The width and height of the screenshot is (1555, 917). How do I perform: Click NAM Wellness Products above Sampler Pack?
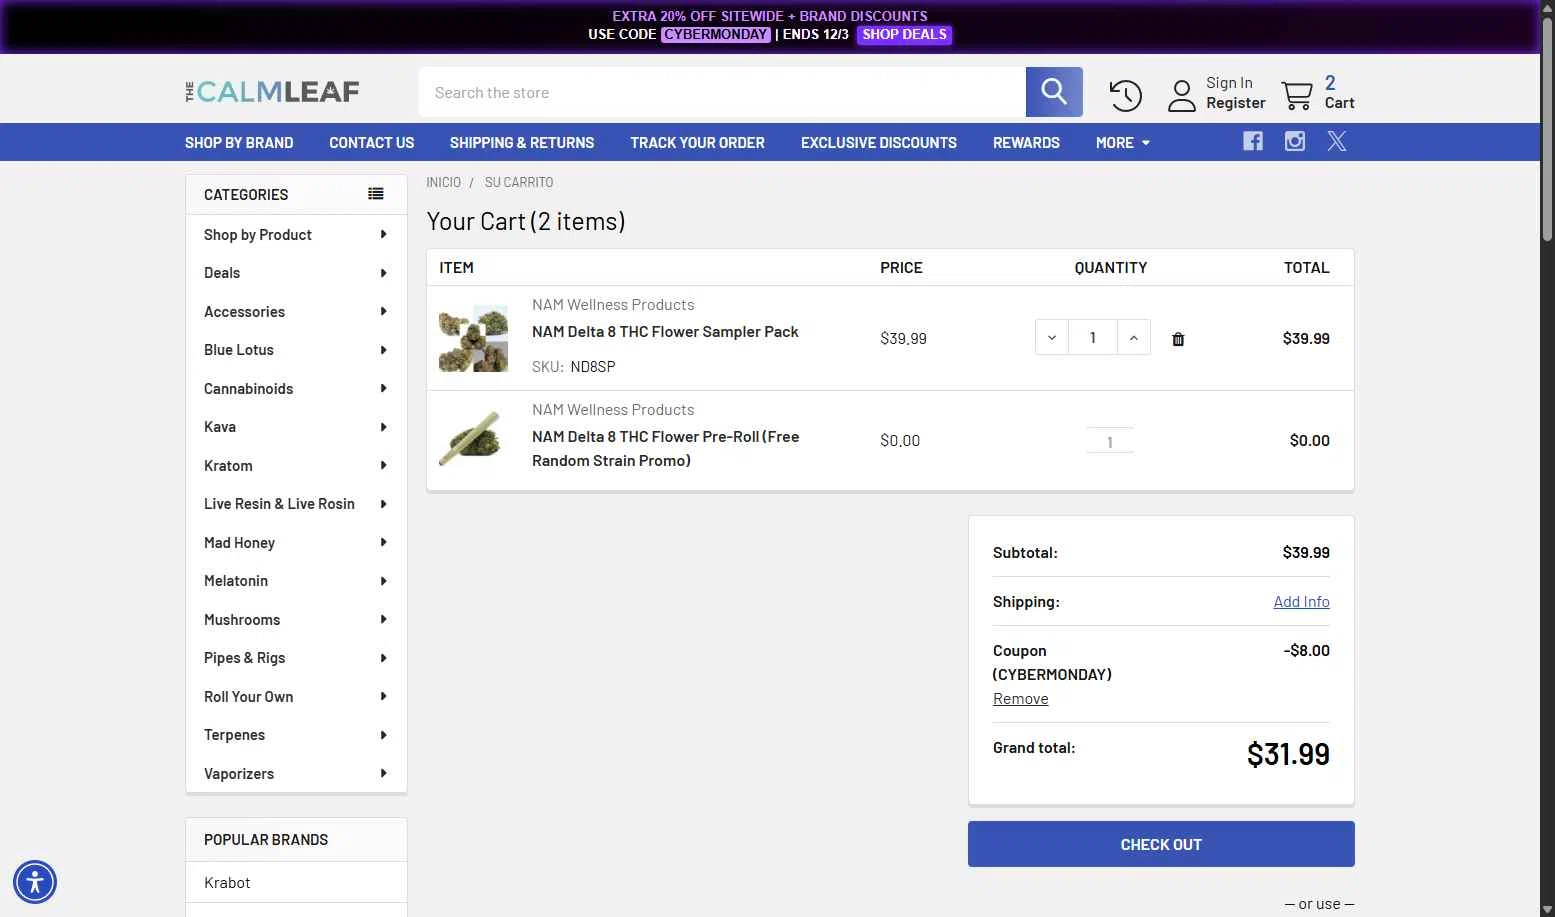click(613, 305)
